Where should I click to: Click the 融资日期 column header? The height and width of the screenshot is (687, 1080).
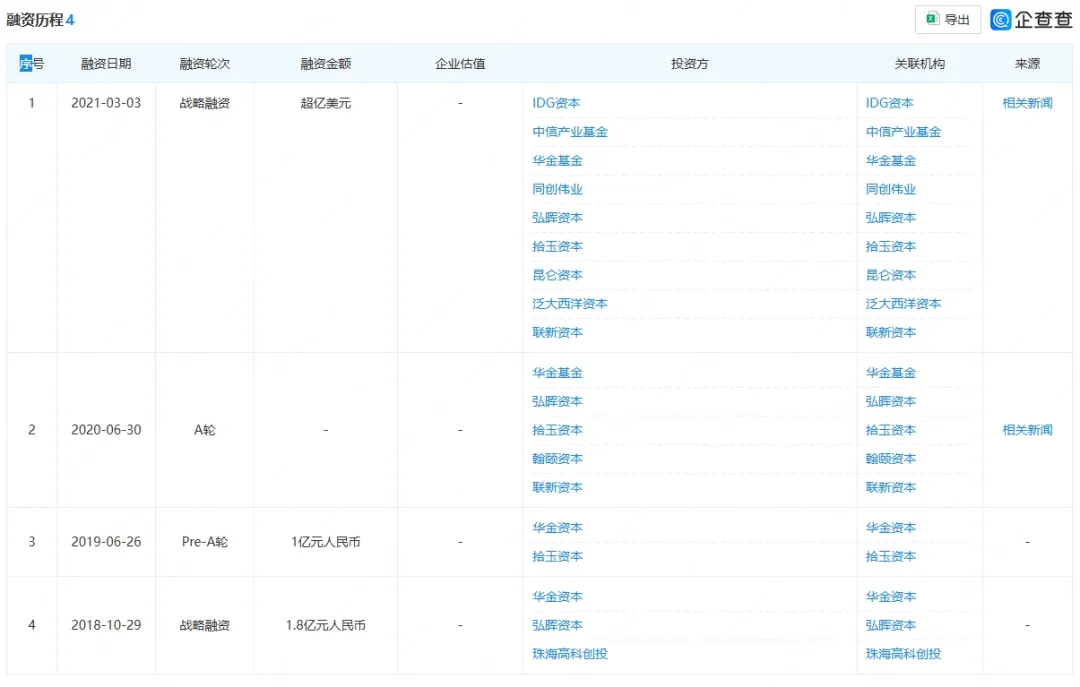click(x=106, y=64)
